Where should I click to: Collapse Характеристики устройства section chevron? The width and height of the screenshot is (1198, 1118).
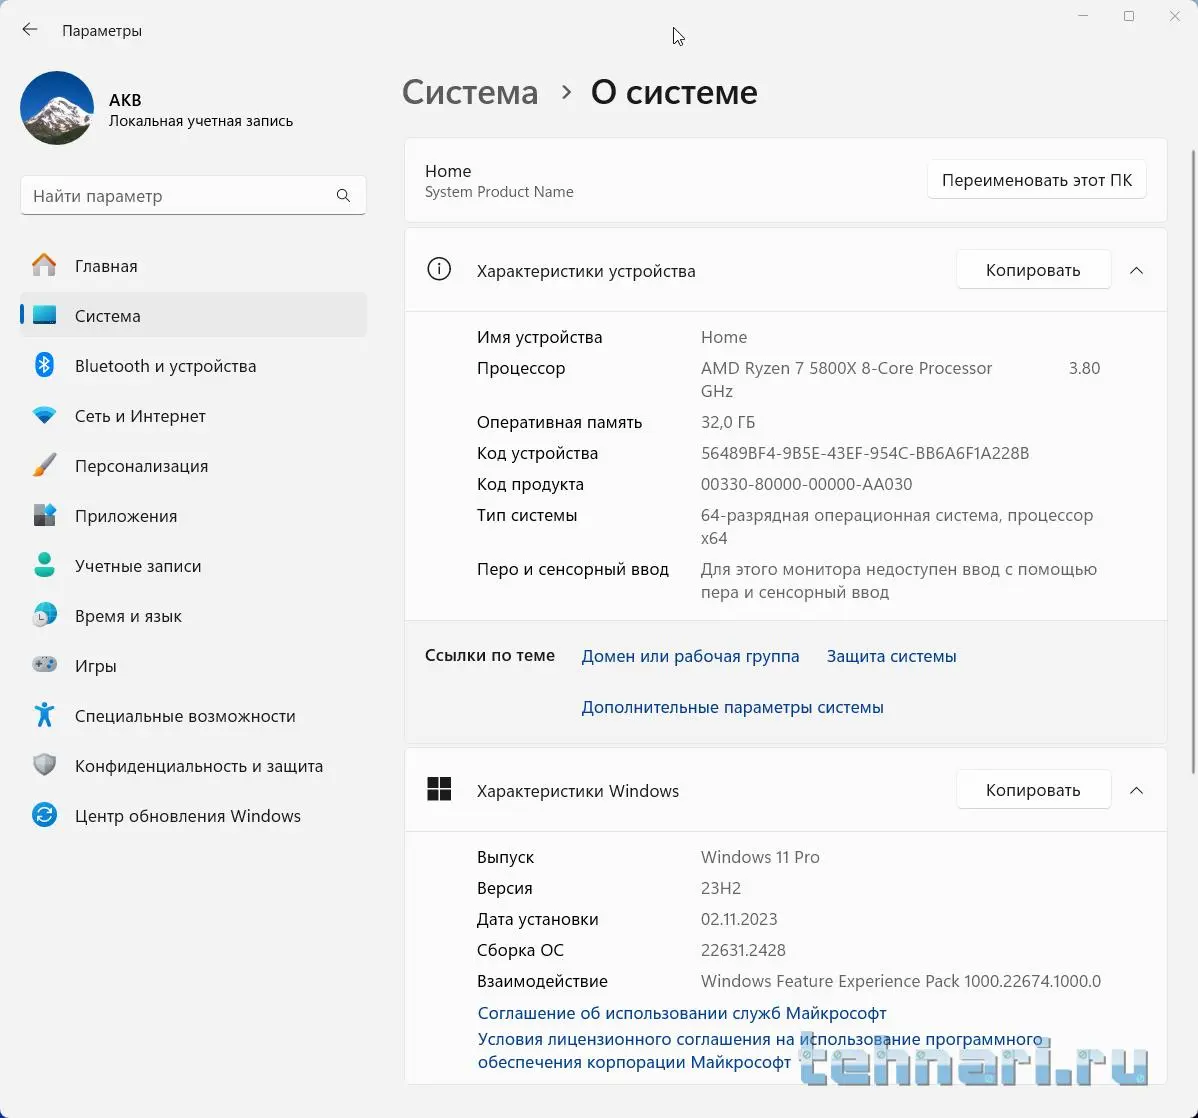[1136, 271]
